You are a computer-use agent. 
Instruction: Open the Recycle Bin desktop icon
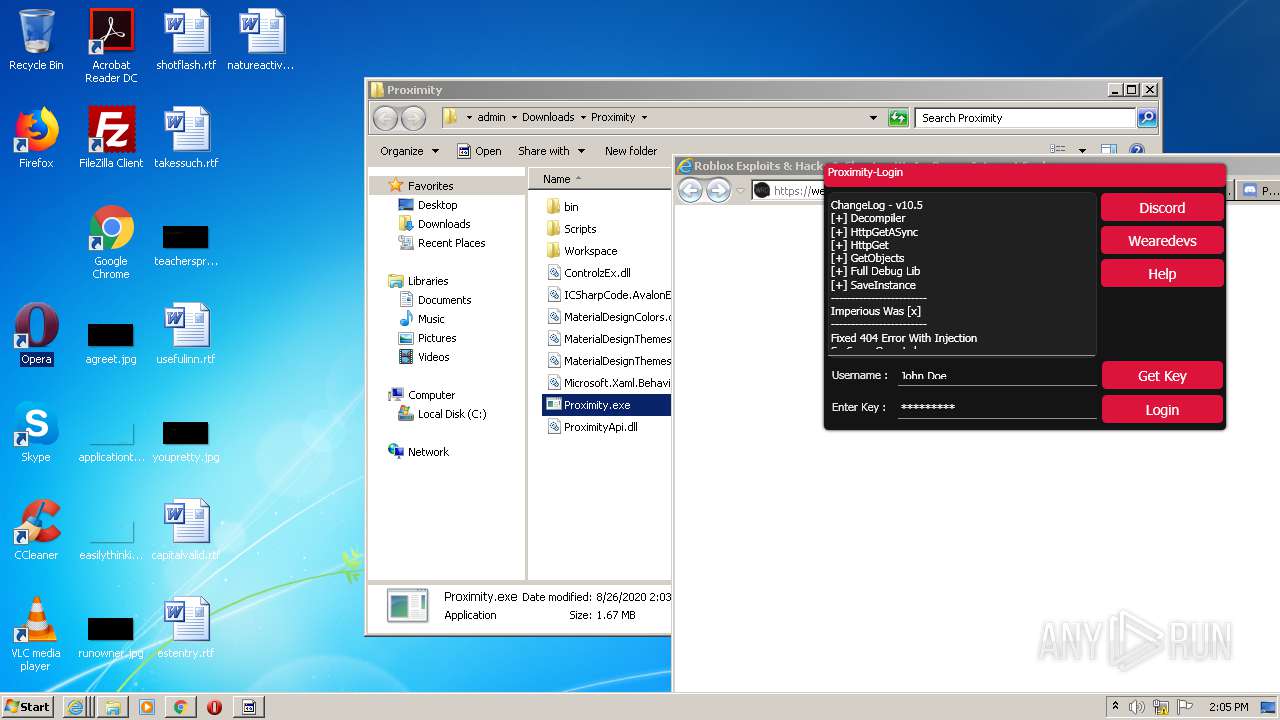coord(36,40)
